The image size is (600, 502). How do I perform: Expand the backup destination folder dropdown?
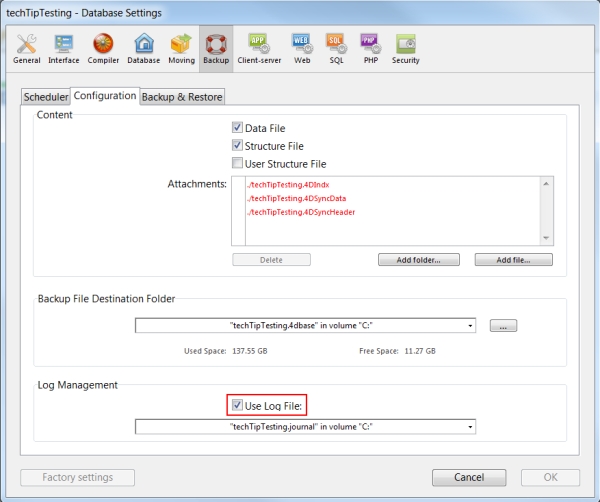tap(470, 325)
